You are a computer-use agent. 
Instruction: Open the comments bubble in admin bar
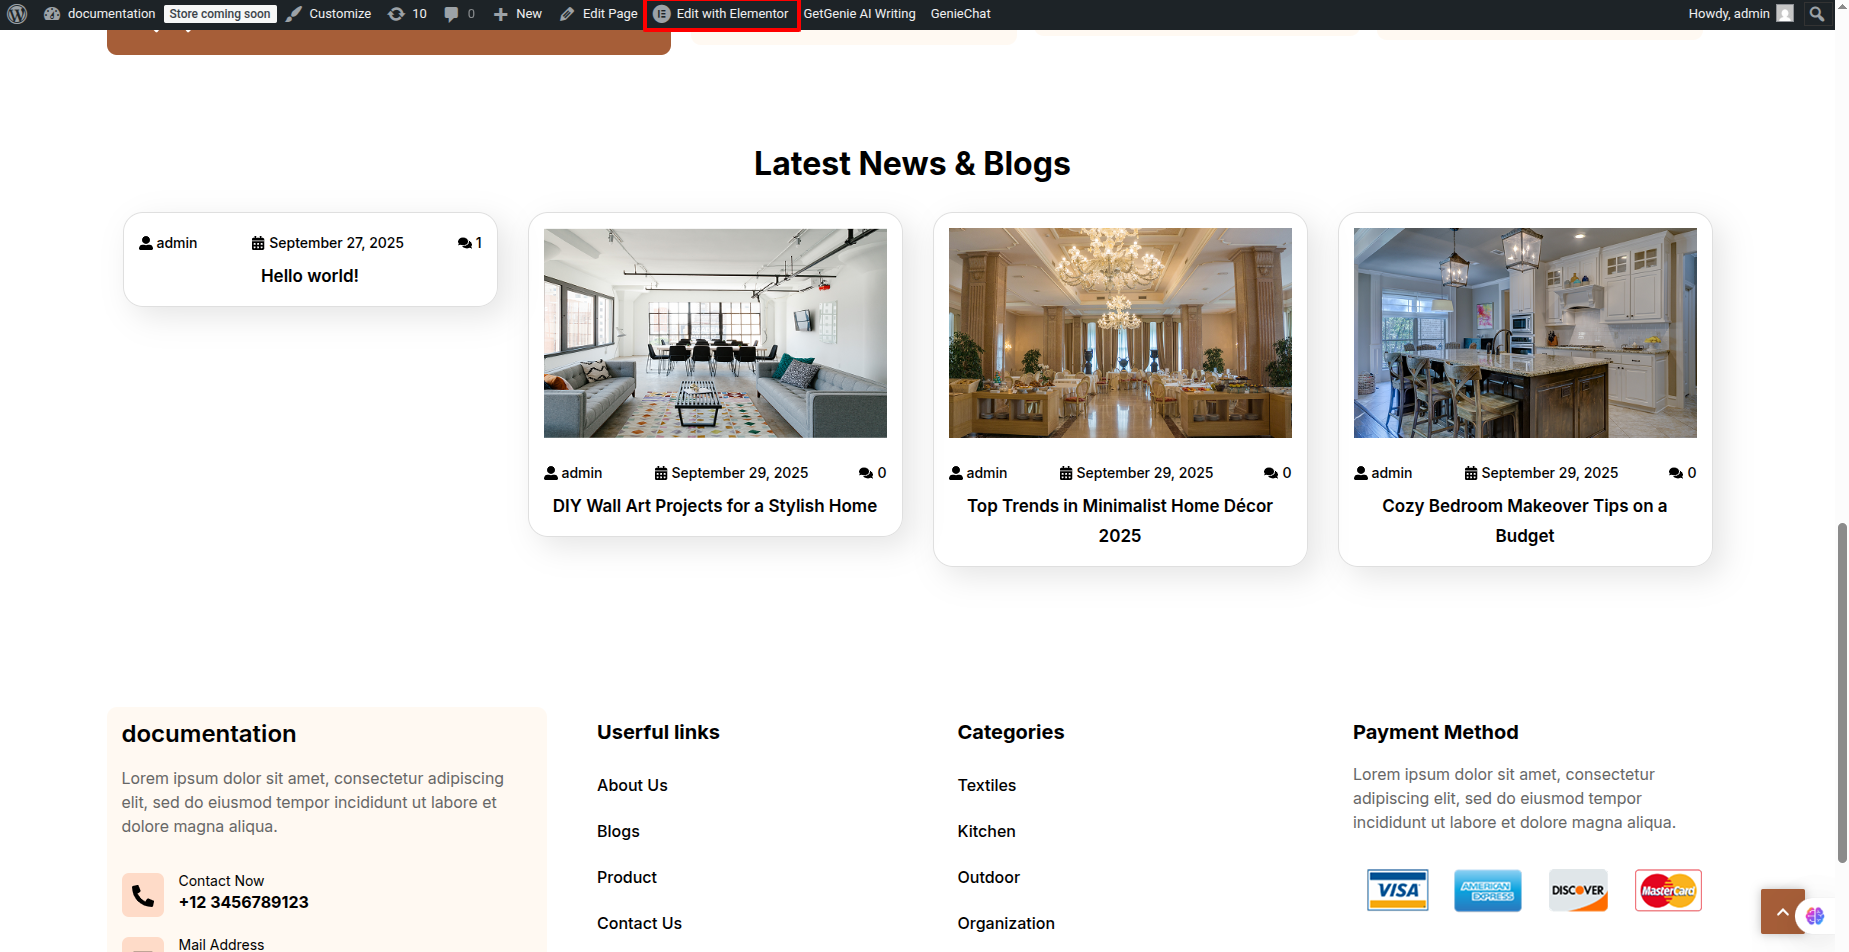tap(459, 14)
